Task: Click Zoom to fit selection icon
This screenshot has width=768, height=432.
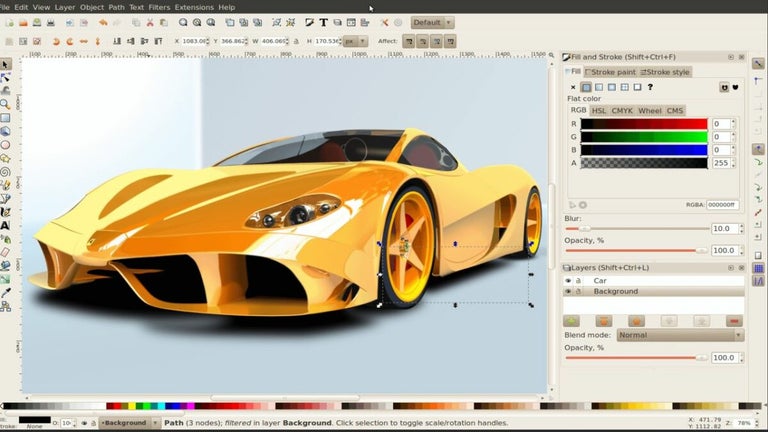Action: coord(183,23)
